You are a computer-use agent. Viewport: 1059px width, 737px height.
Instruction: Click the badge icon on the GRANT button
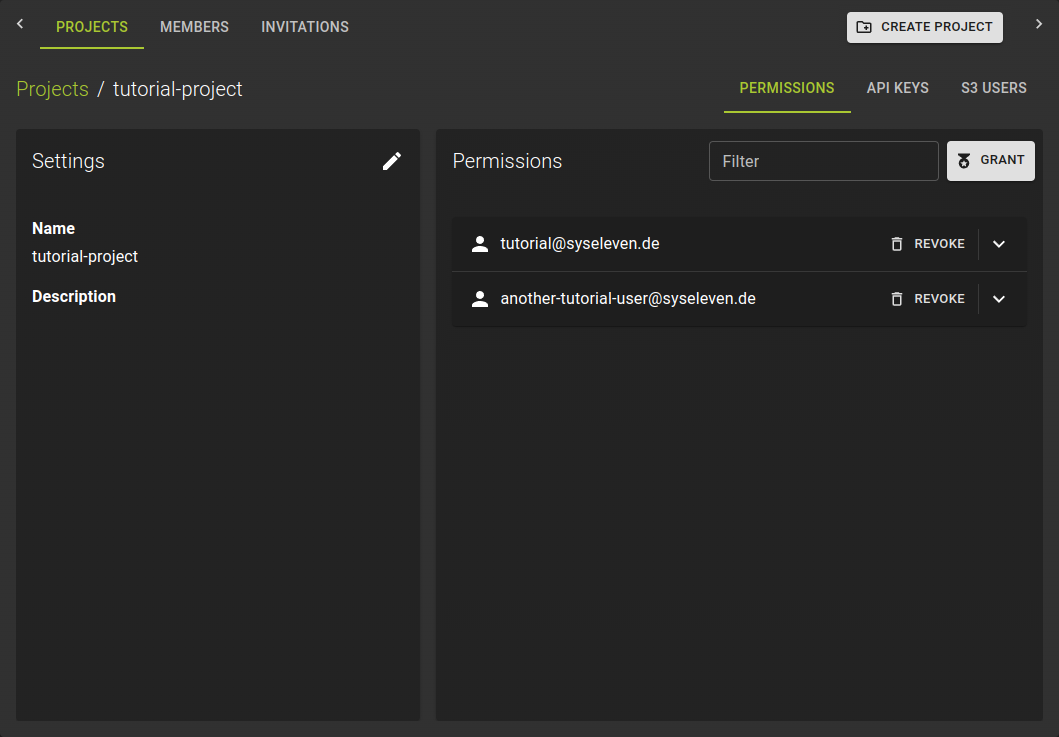[964, 160]
